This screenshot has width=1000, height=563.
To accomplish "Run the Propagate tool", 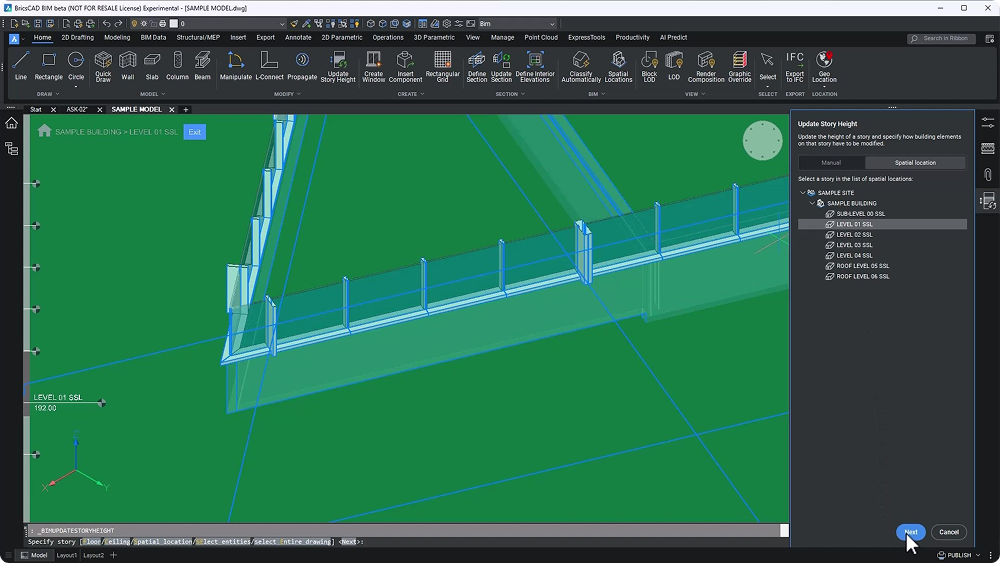I will [302, 66].
